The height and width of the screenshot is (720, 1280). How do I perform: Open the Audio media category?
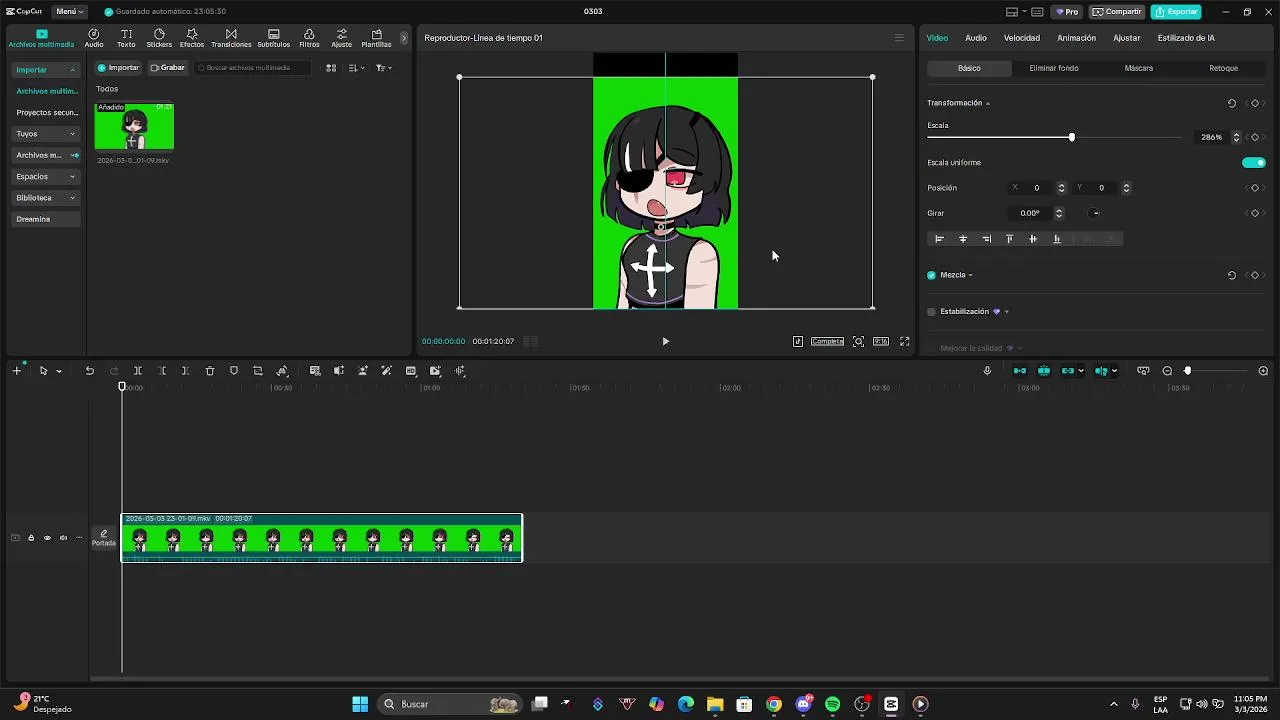[94, 38]
